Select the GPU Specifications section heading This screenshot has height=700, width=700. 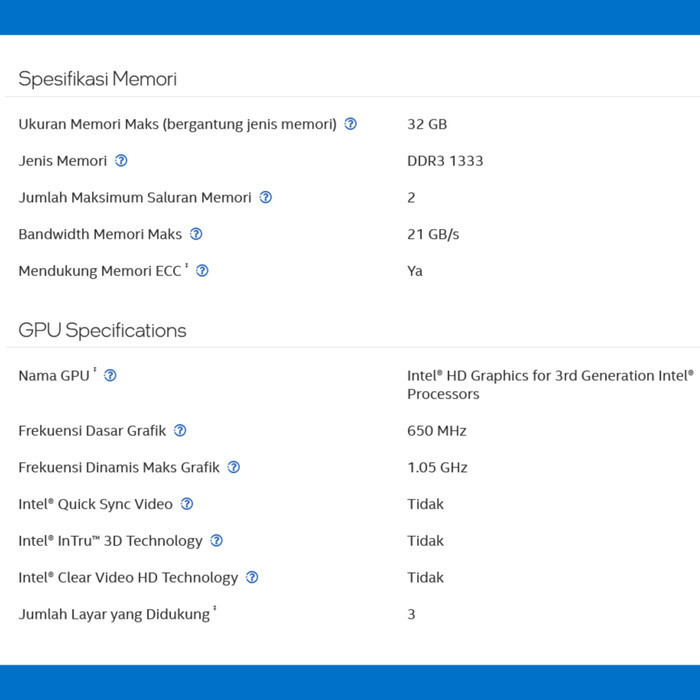pos(102,330)
